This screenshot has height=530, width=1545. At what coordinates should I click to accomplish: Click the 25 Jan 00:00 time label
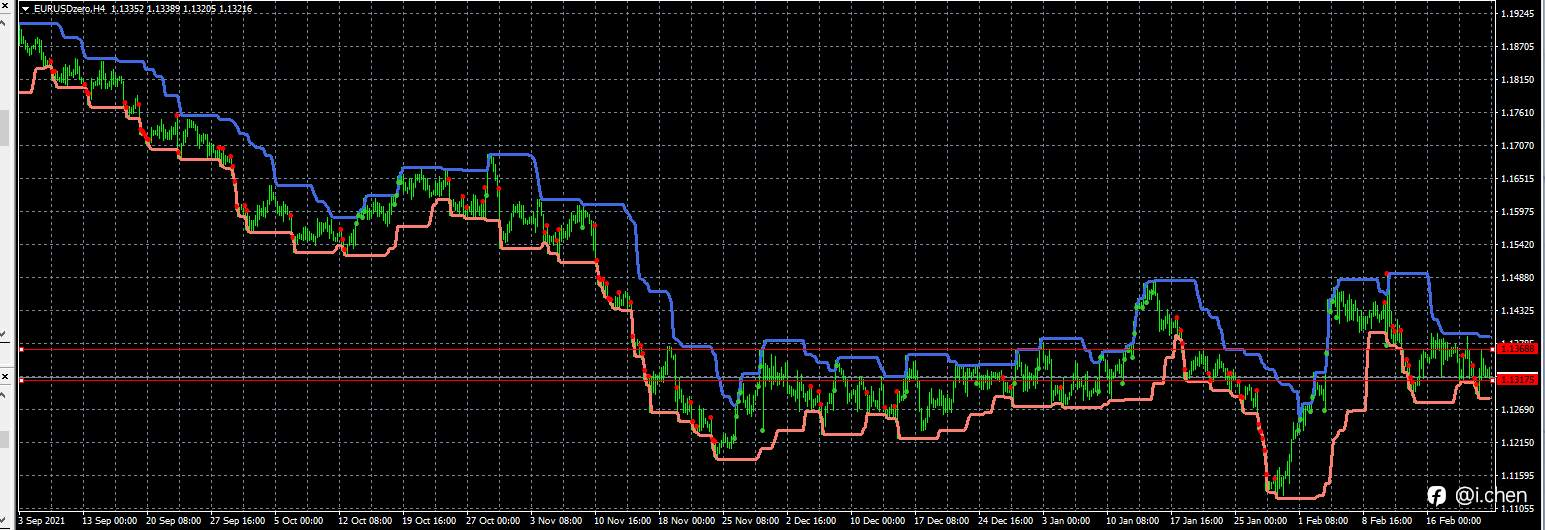pyautogui.click(x=1261, y=521)
